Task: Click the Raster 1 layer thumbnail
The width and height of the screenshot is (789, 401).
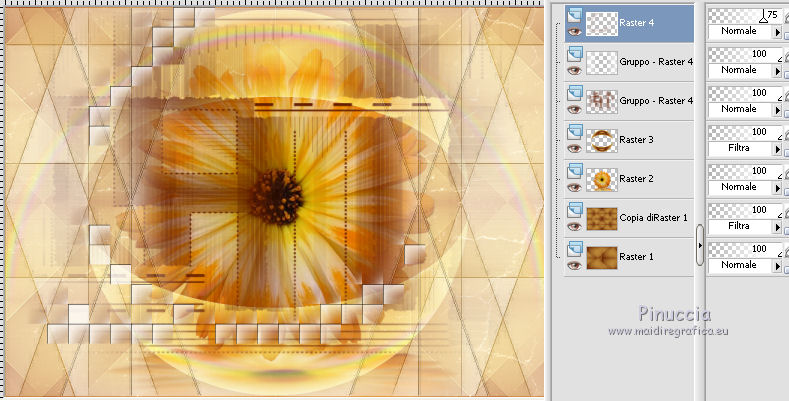Action: [x=602, y=258]
